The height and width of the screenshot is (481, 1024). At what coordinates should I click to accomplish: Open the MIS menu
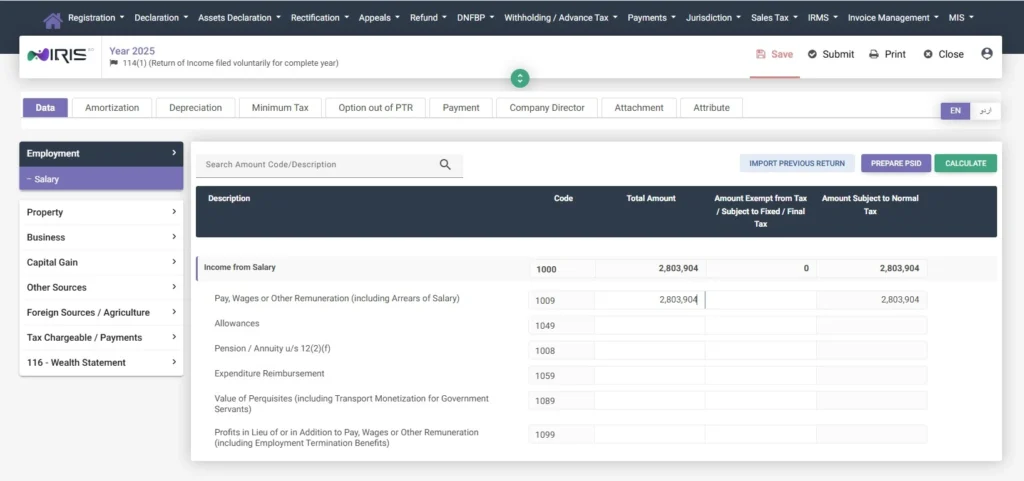pos(961,18)
